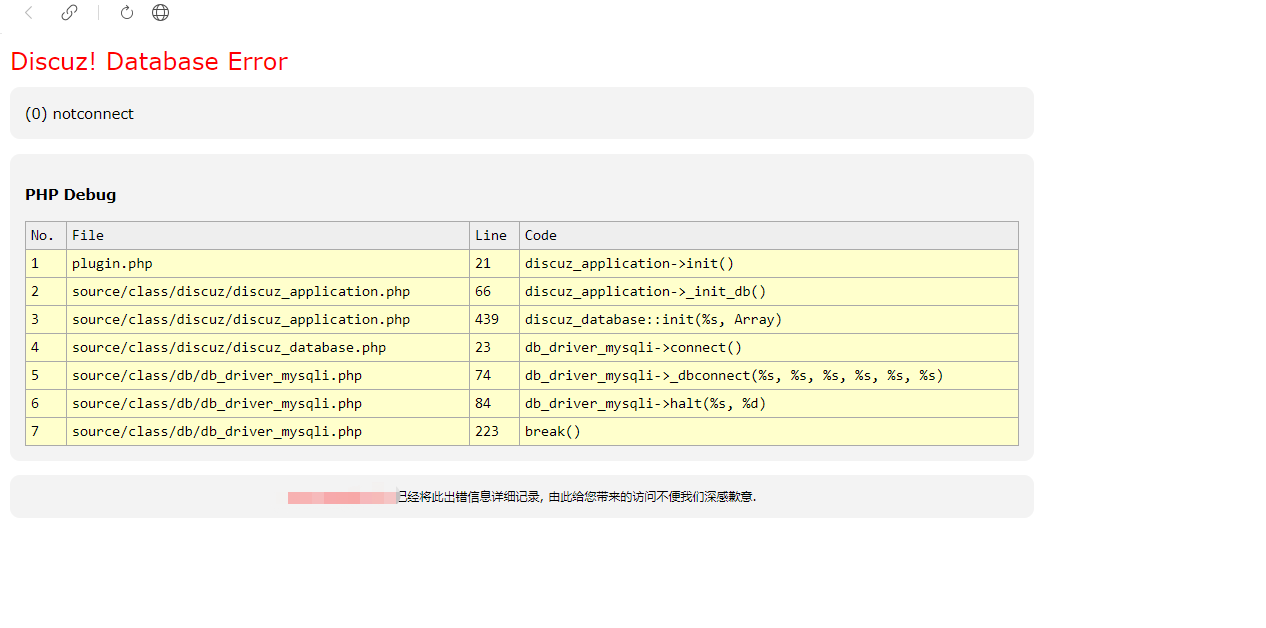
Task: Click the 'No.' column header
Action: click(46, 236)
